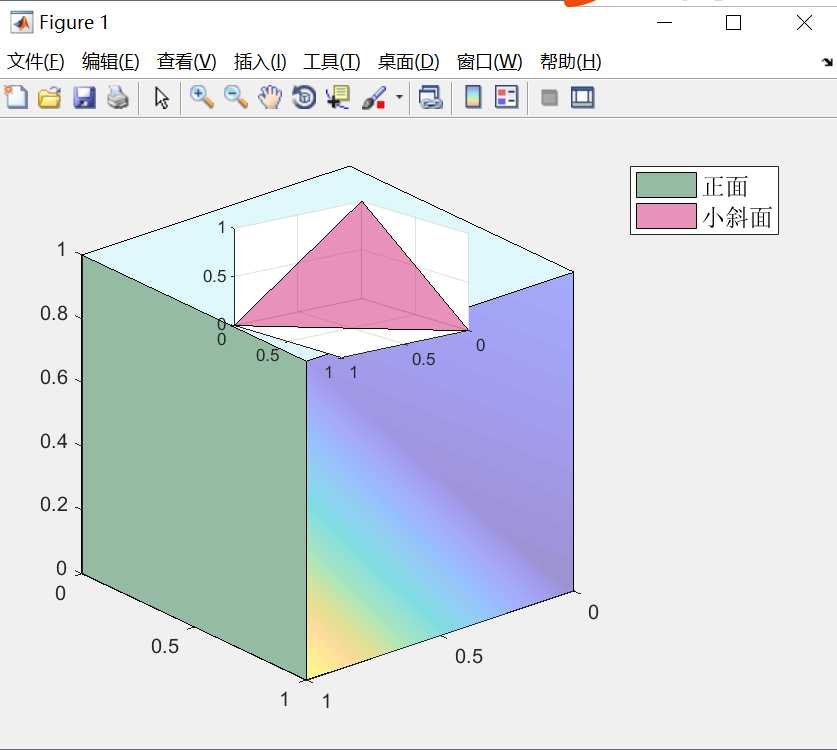Select the Pan hand tool
Image resolution: width=837 pixels, height=750 pixels.
click(x=270, y=98)
